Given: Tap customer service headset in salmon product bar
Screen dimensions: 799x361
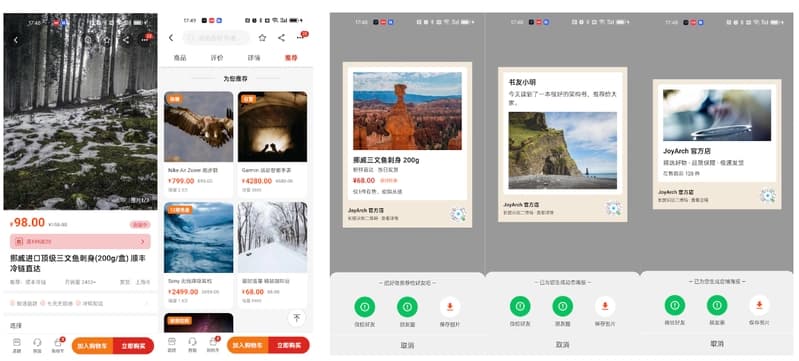Looking at the screenshot, I should point(37,344).
